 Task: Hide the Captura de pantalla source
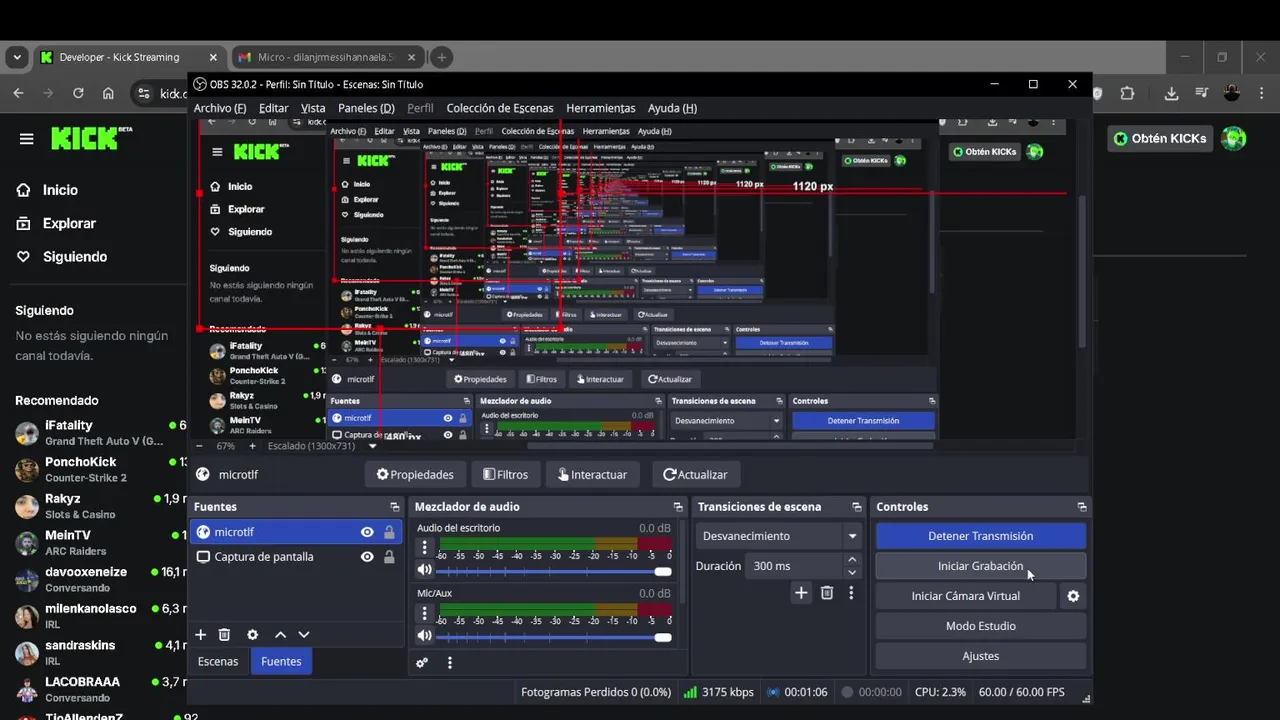367,557
